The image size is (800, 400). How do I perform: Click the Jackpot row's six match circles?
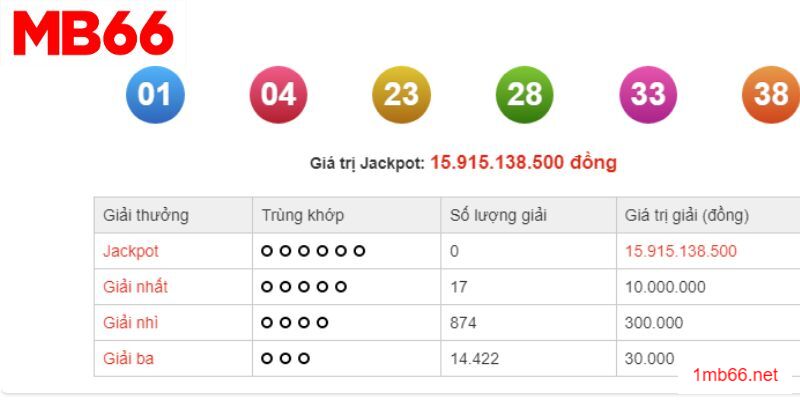click(x=313, y=251)
